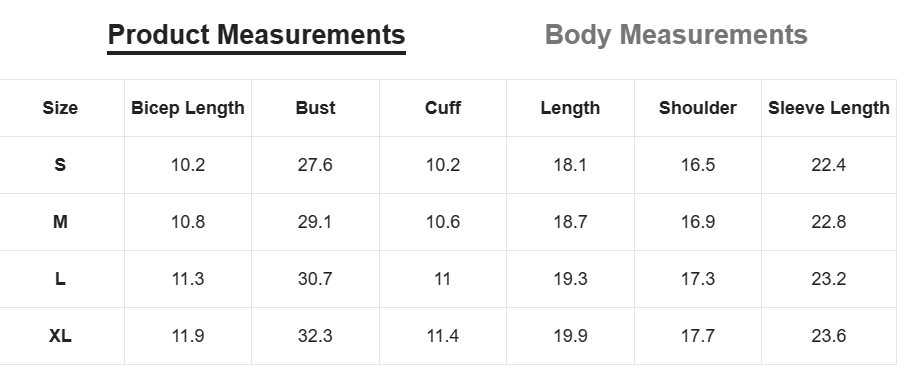This screenshot has height=369, width=912.
Task: Click the bicep length value 11.9
Action: 187,336
